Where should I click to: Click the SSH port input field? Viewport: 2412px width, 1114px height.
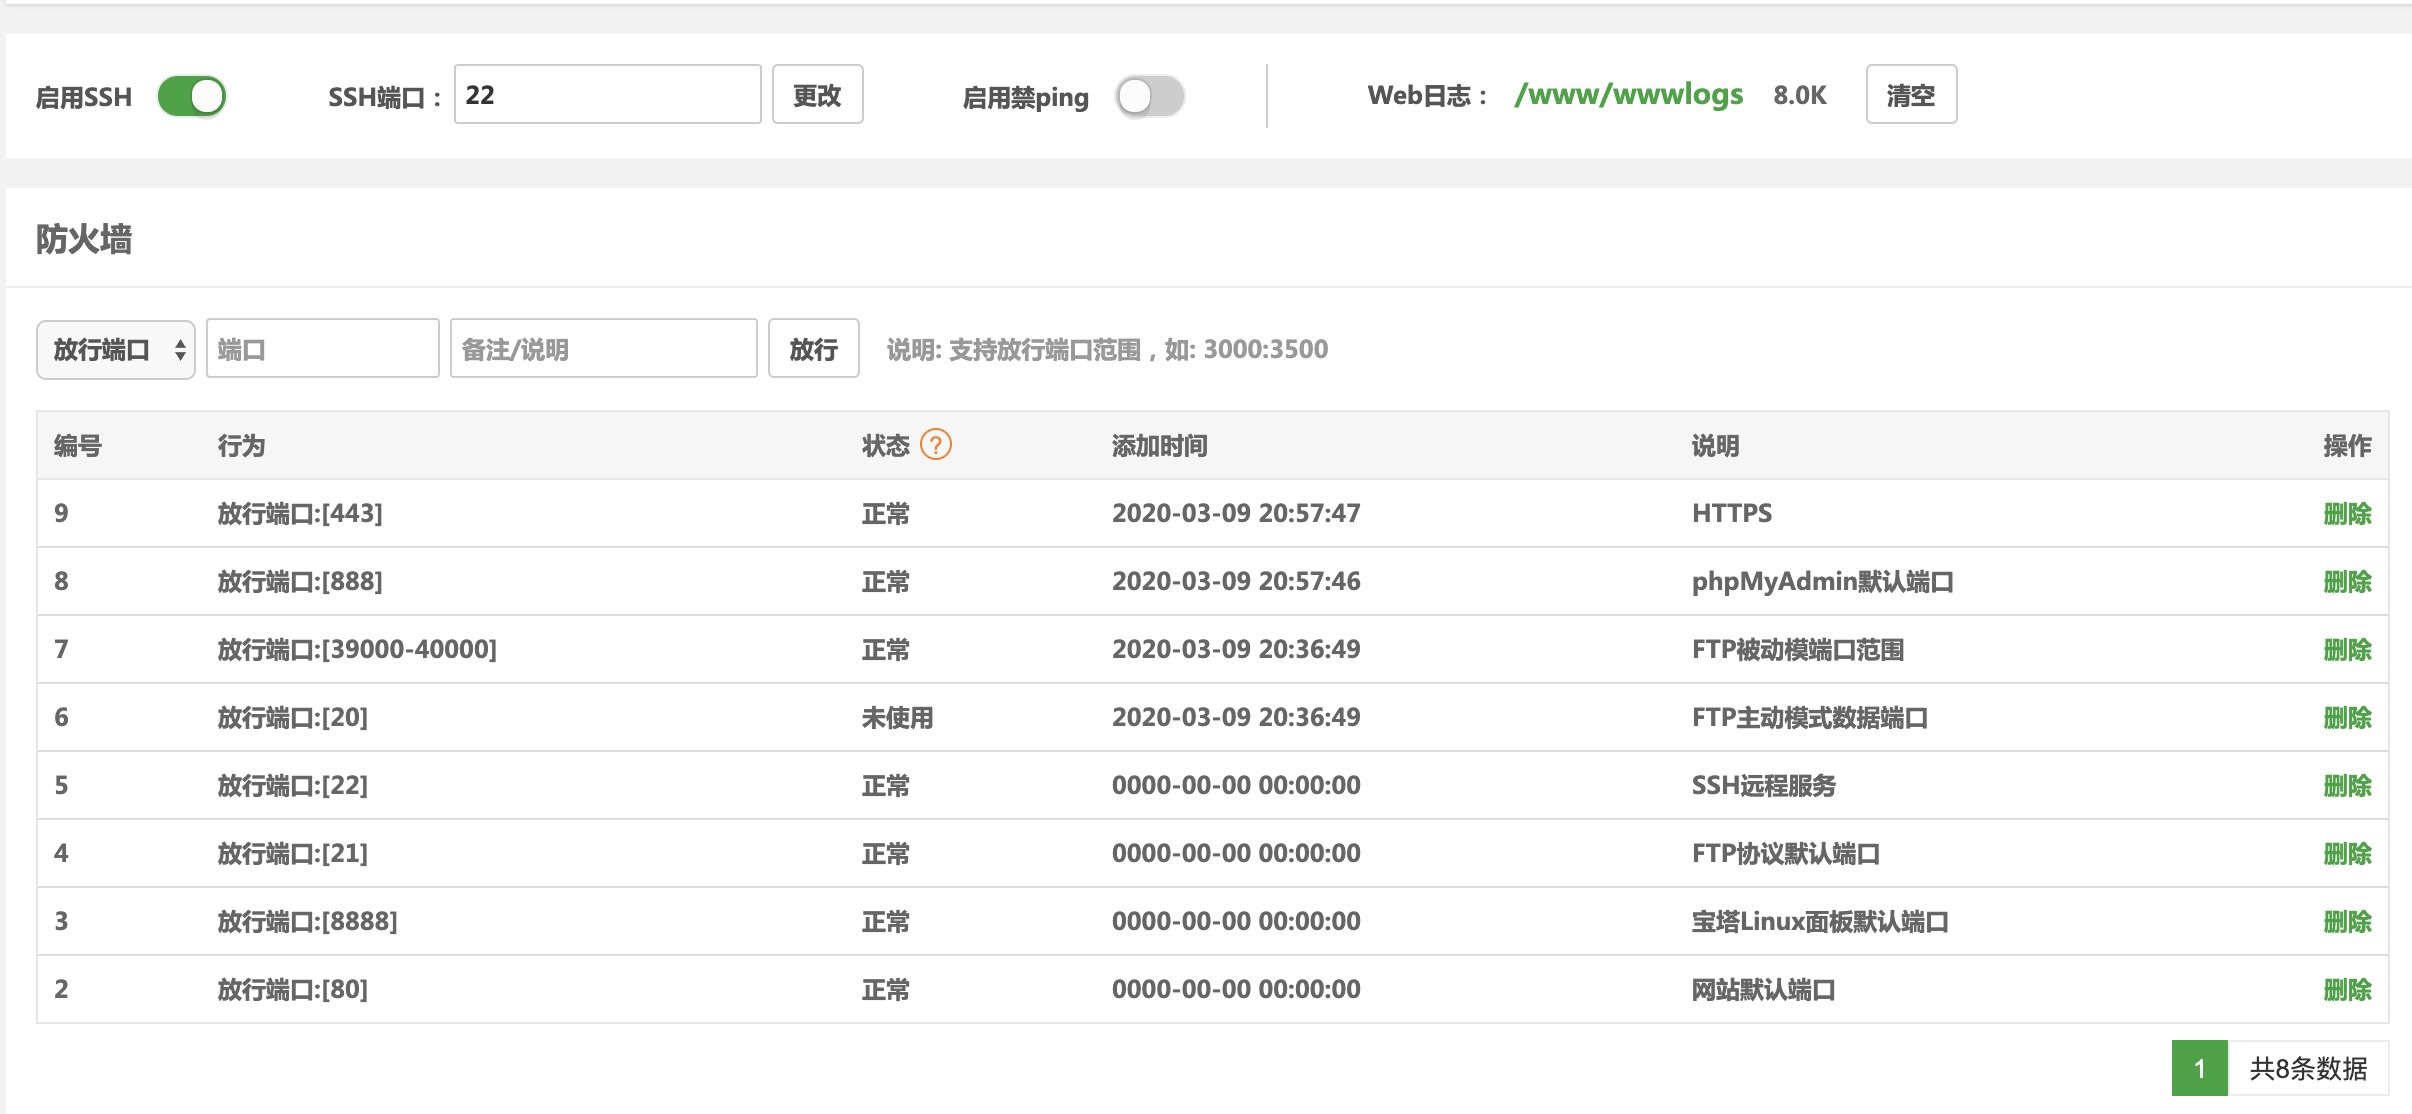point(607,95)
